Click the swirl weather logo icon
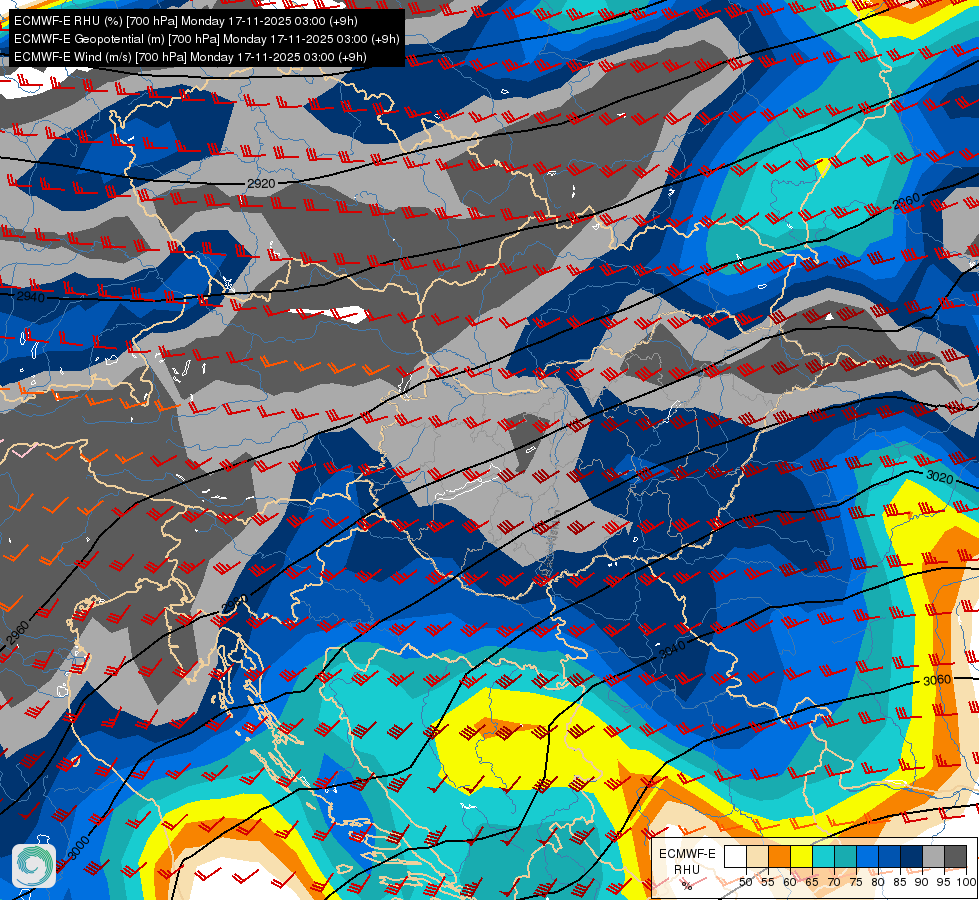The image size is (979, 900). [x=34, y=866]
